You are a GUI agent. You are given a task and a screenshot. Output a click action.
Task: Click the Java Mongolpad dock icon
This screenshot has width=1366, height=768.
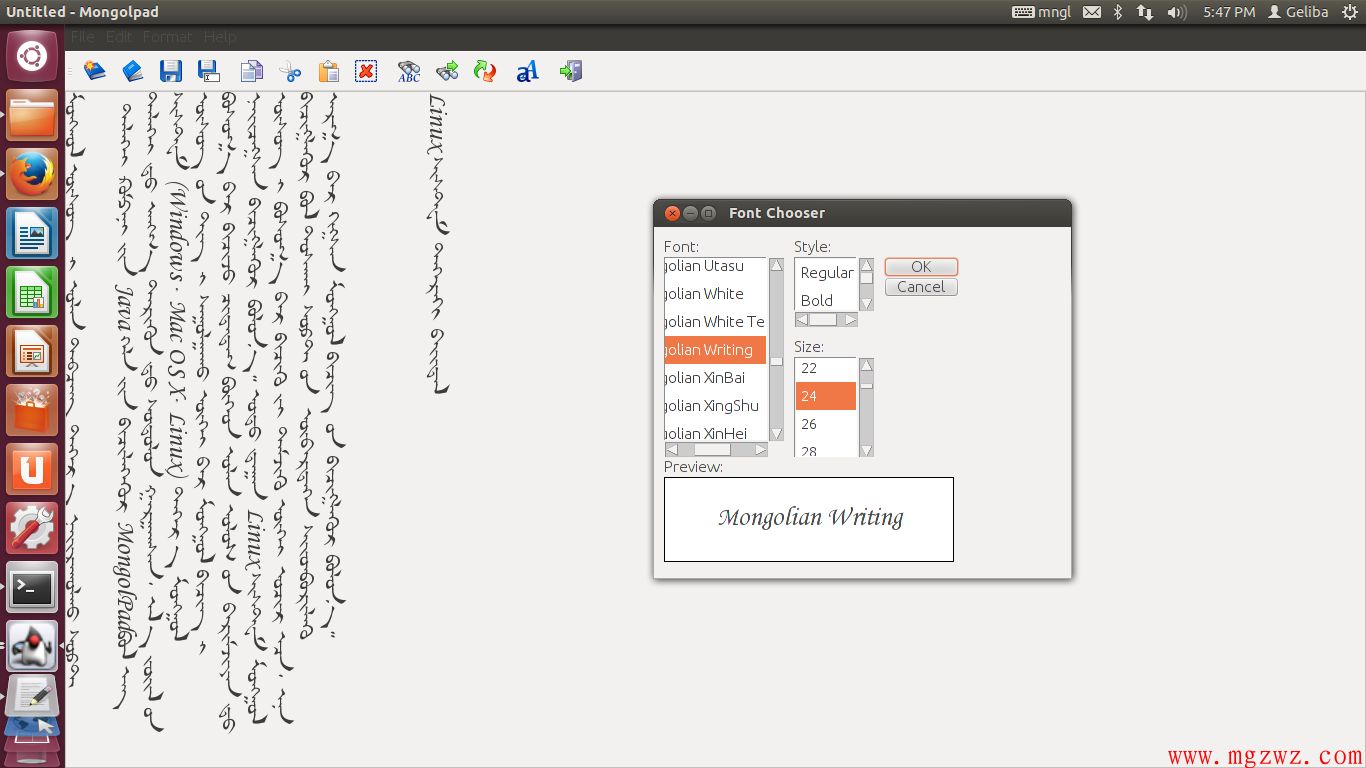pos(32,647)
